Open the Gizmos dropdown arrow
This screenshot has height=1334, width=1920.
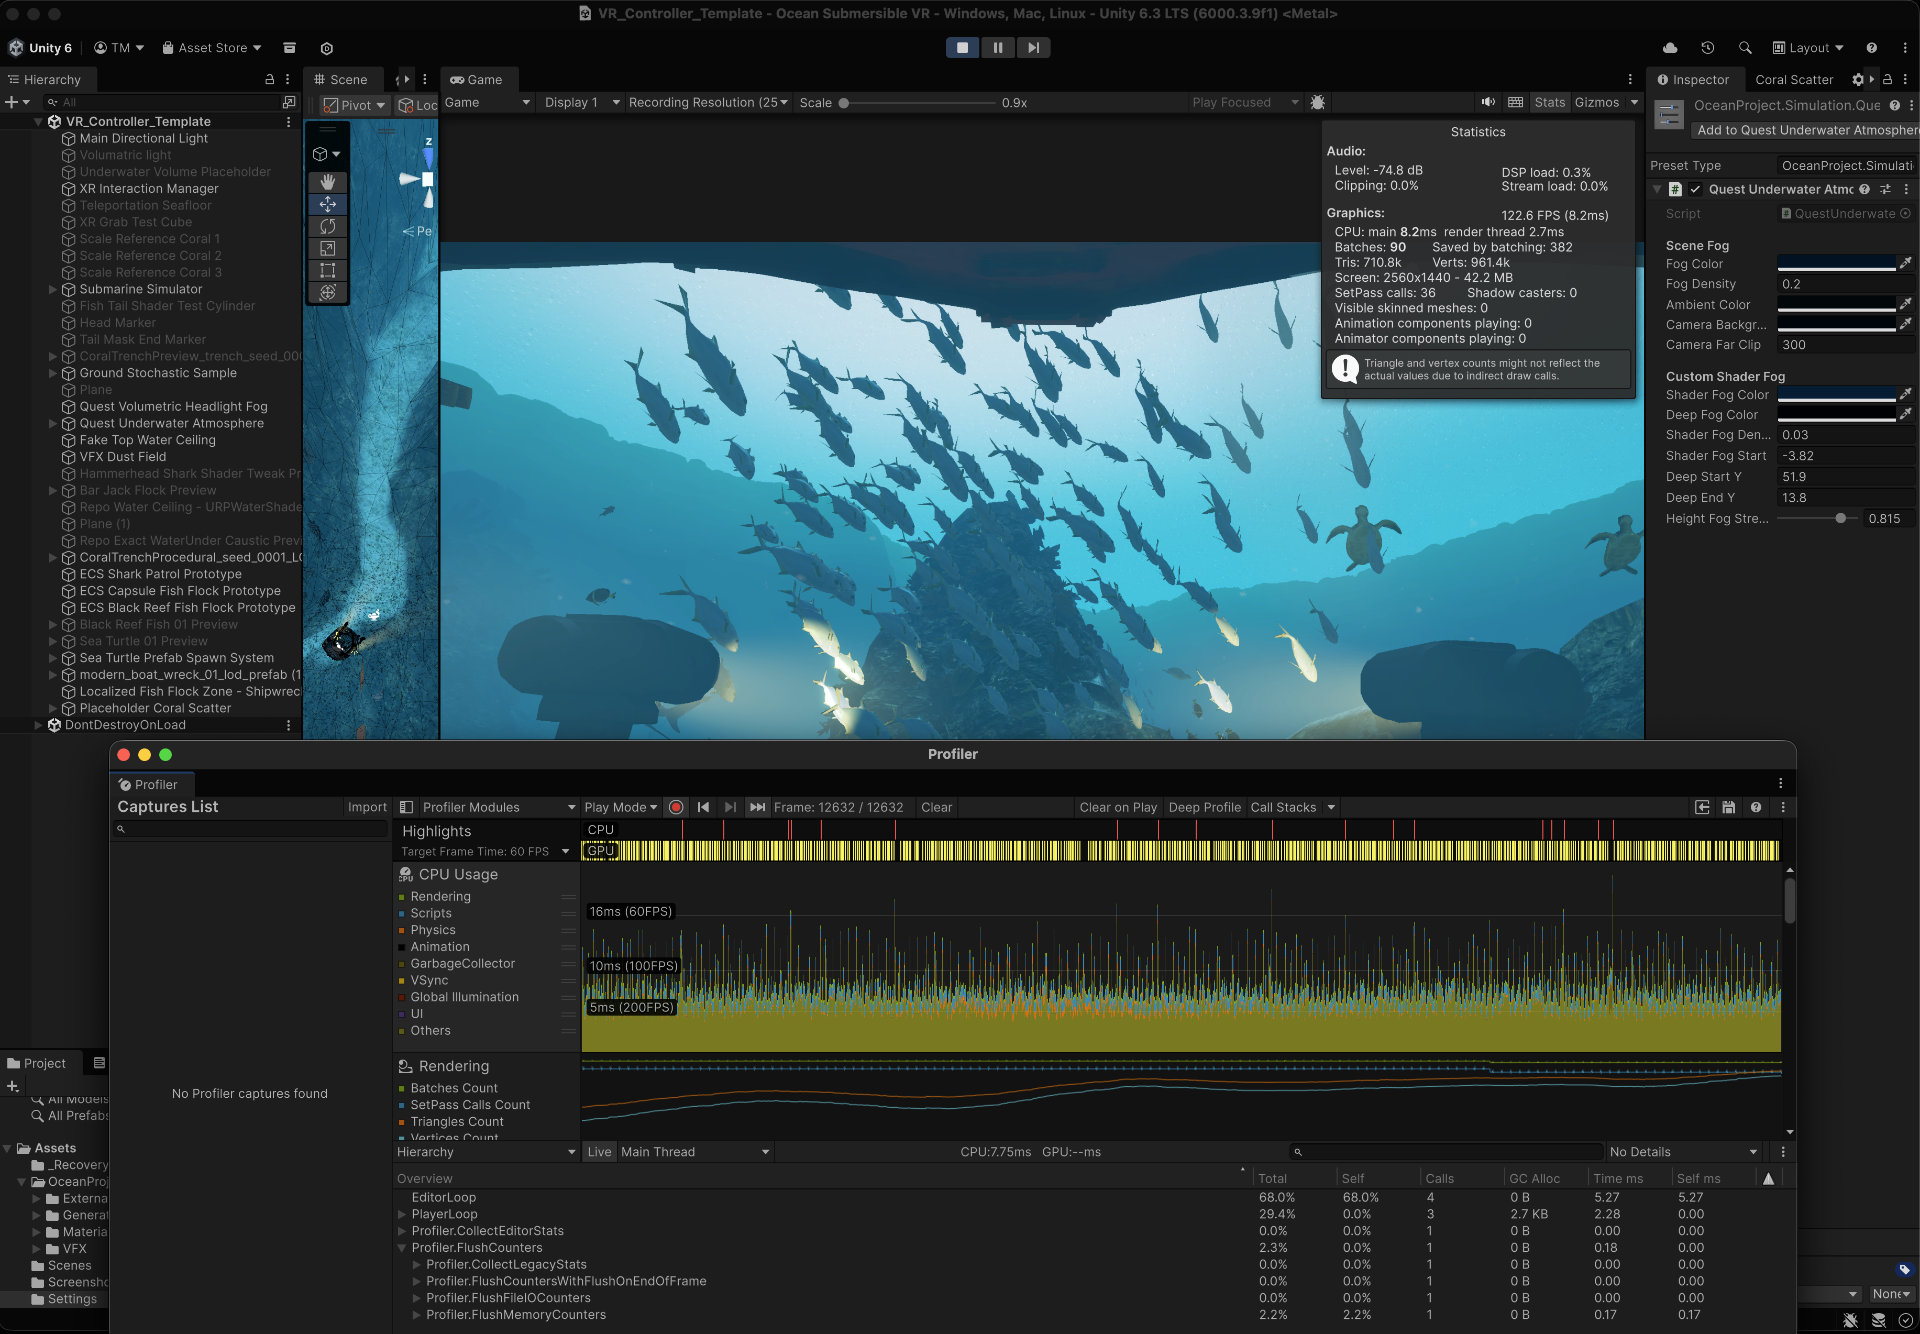coord(1634,102)
